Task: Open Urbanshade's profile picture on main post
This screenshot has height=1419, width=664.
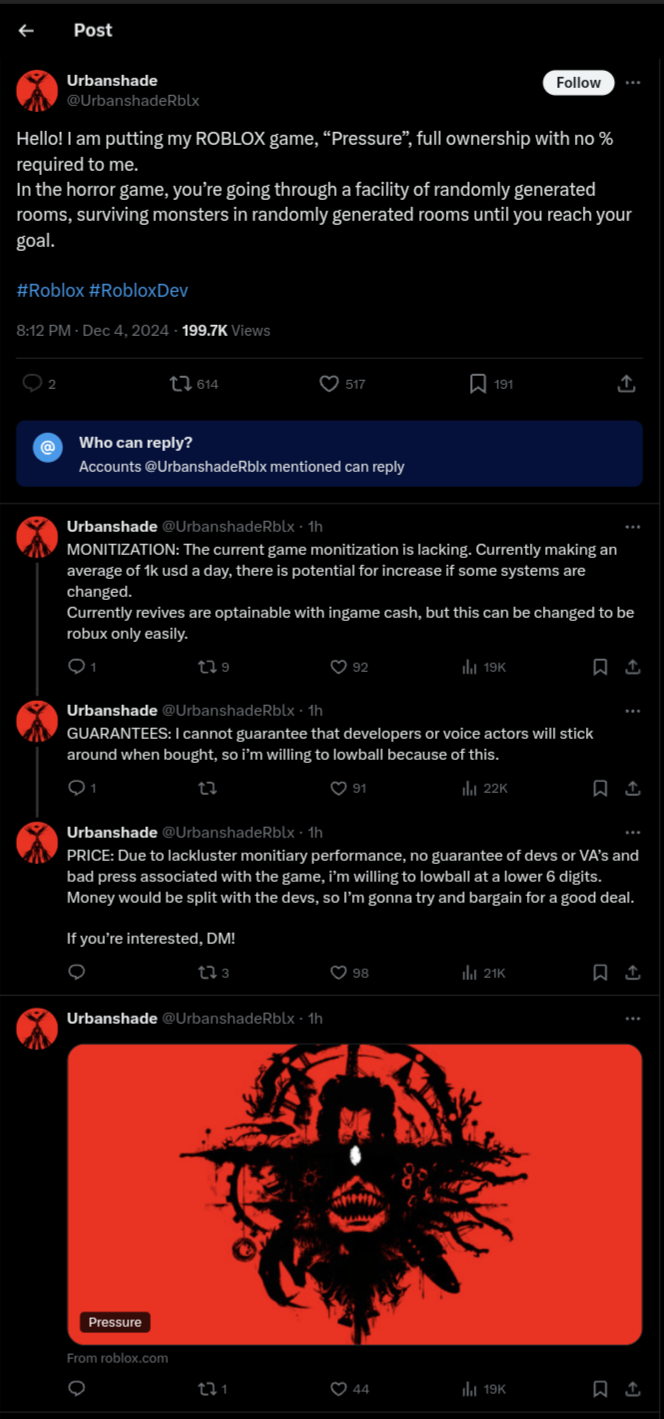Action: tap(37, 91)
